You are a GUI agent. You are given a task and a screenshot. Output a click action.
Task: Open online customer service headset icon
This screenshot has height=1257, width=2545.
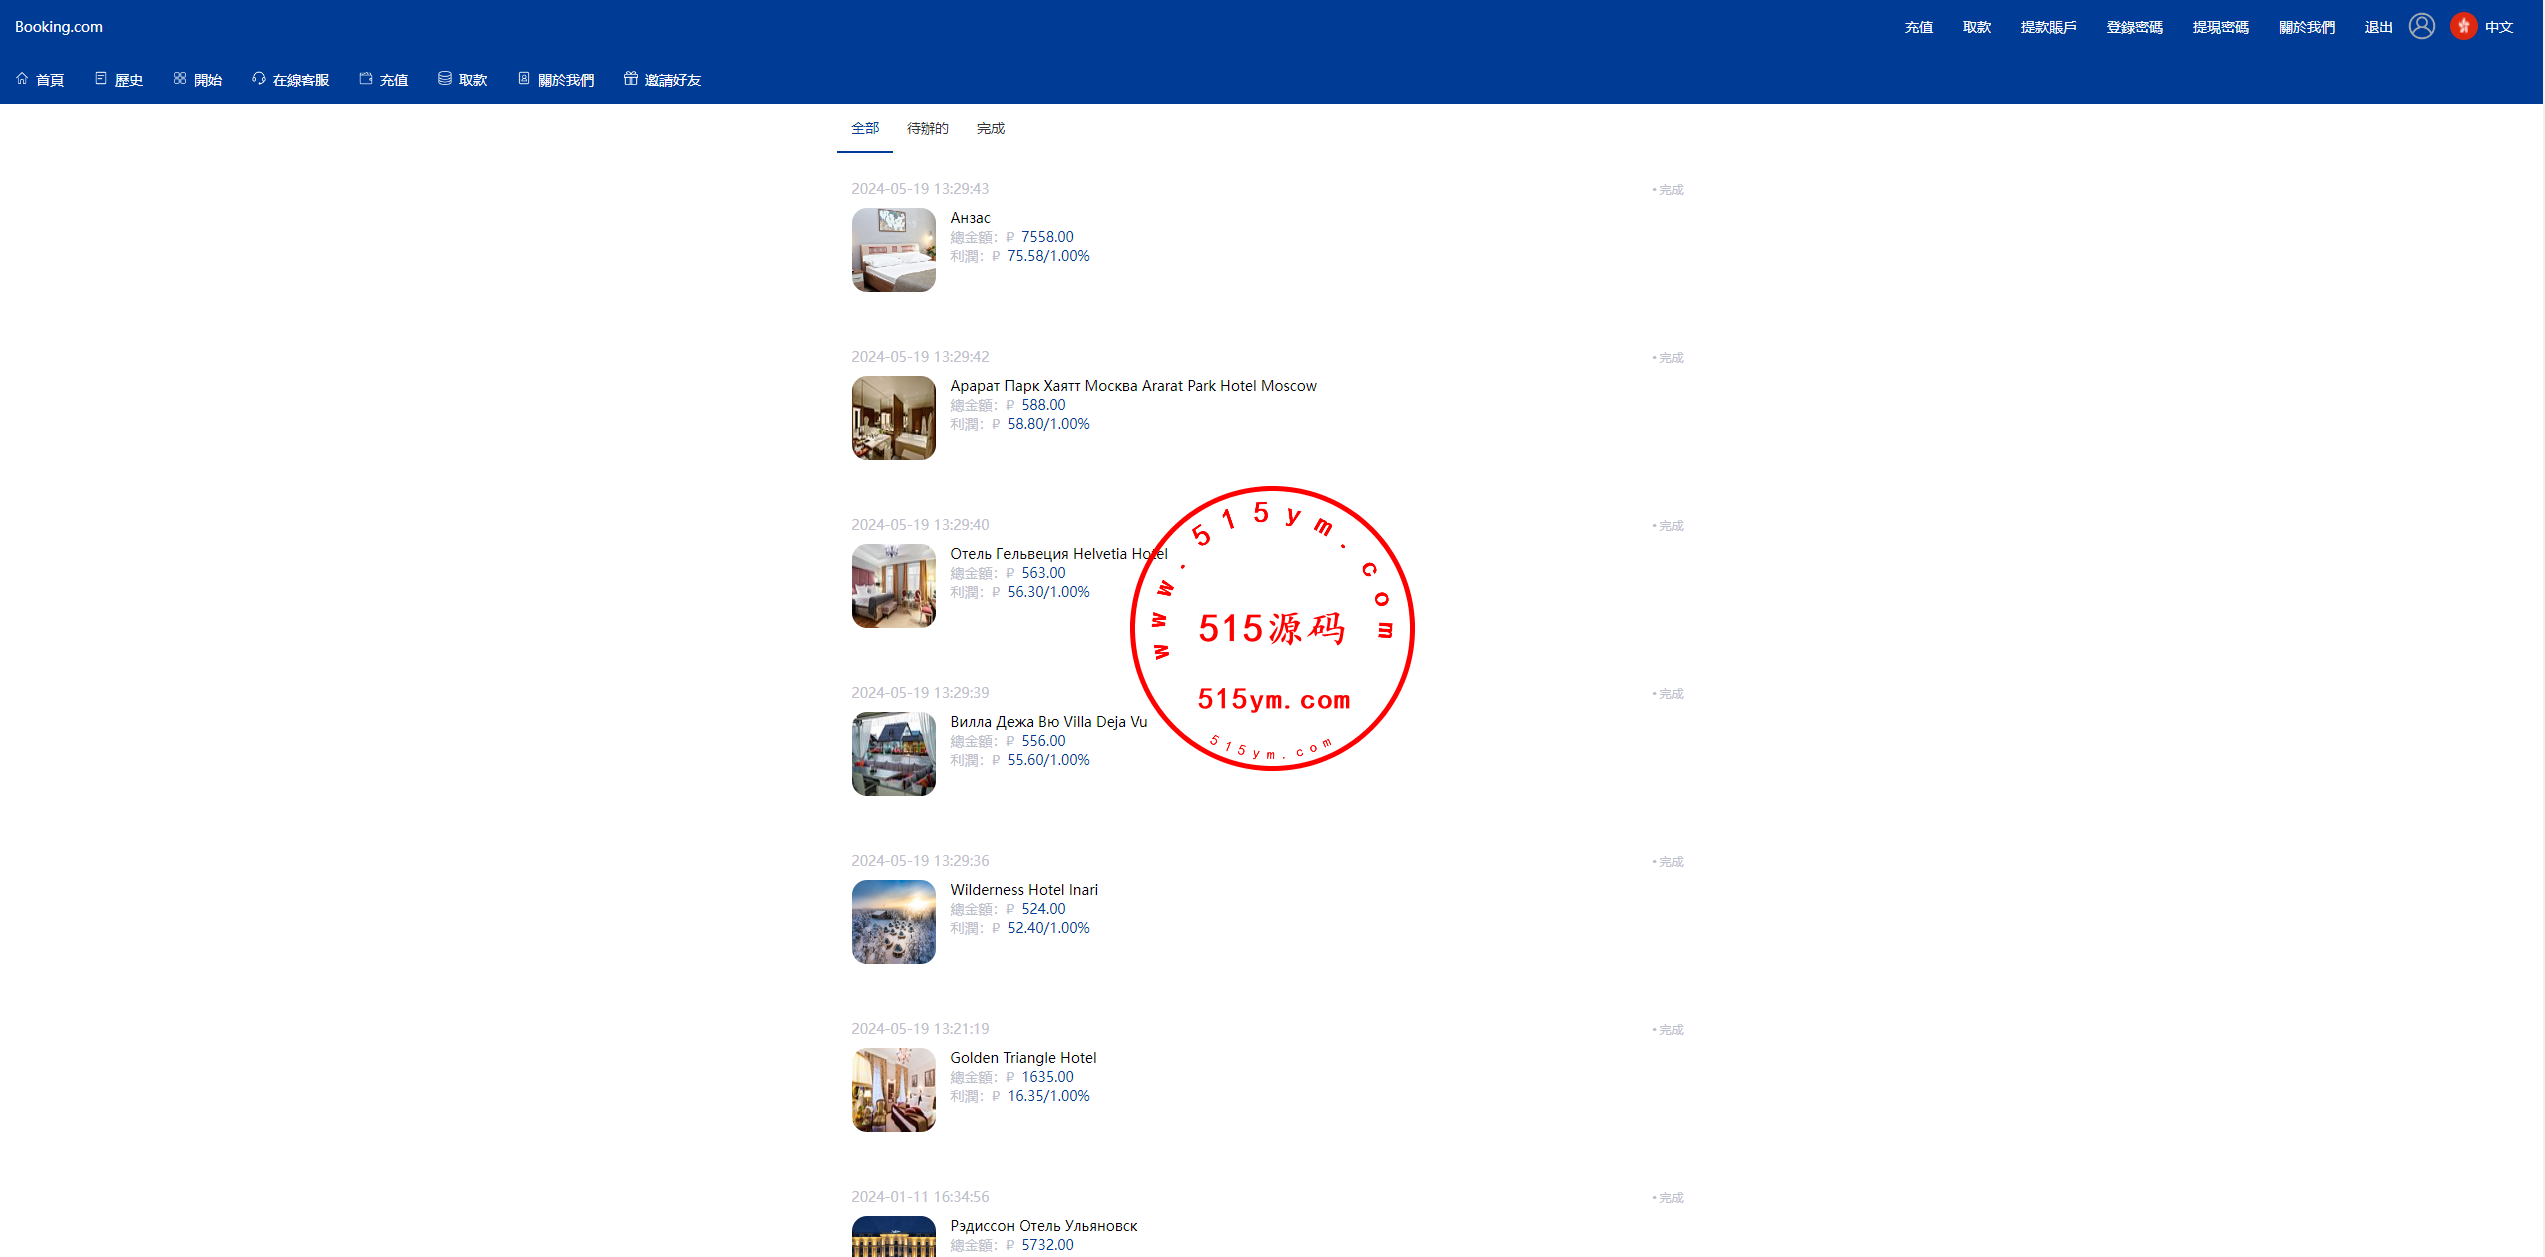coord(259,79)
